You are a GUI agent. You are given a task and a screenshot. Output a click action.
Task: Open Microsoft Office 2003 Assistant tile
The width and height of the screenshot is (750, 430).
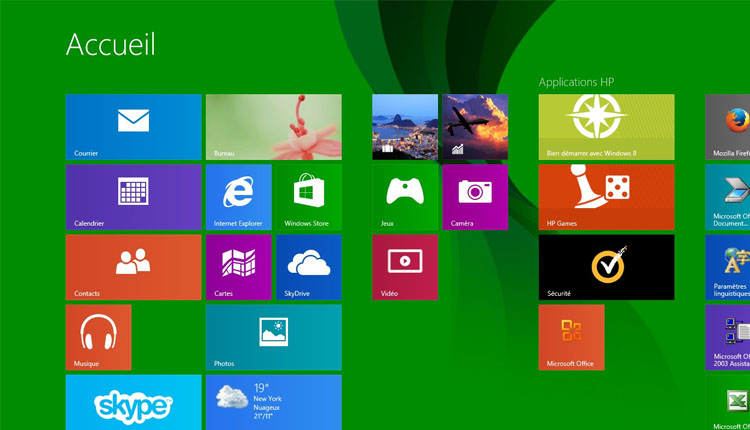[x=728, y=337]
